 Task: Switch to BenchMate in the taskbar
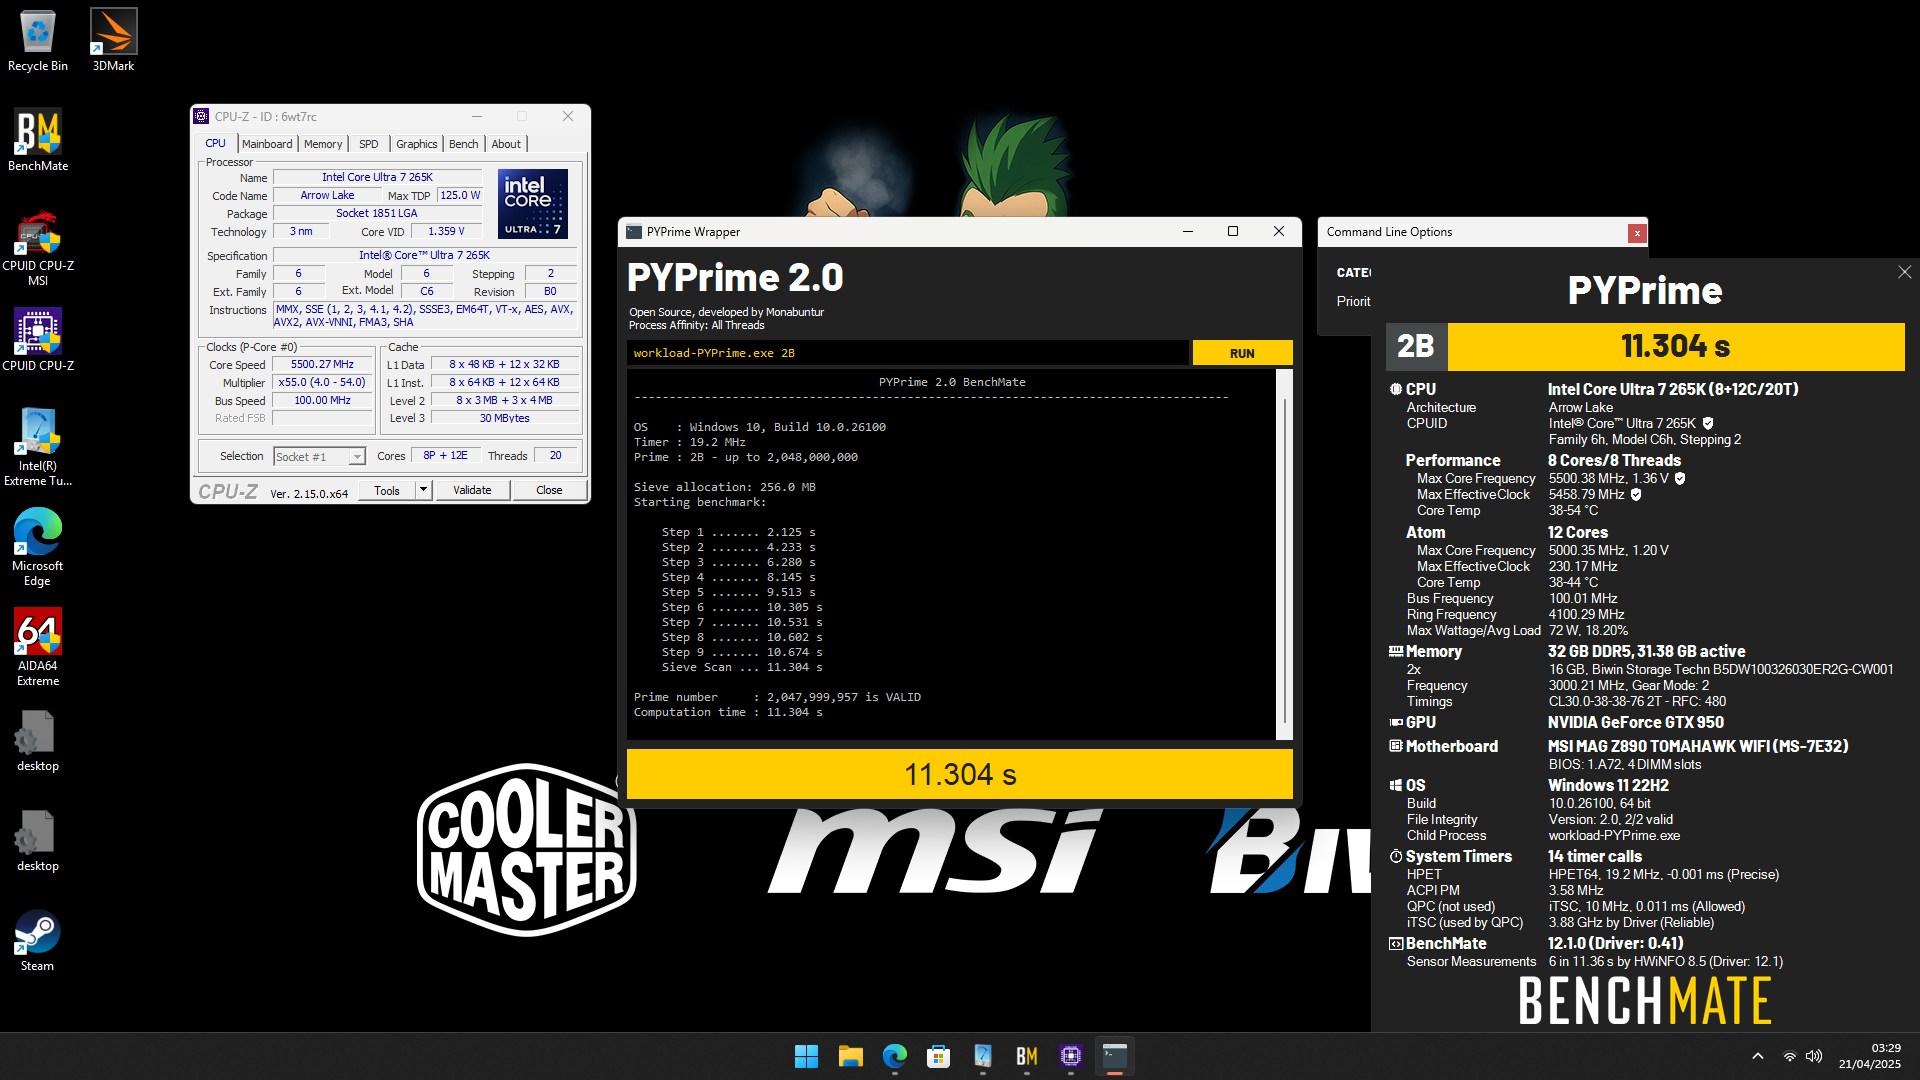1027,1056
